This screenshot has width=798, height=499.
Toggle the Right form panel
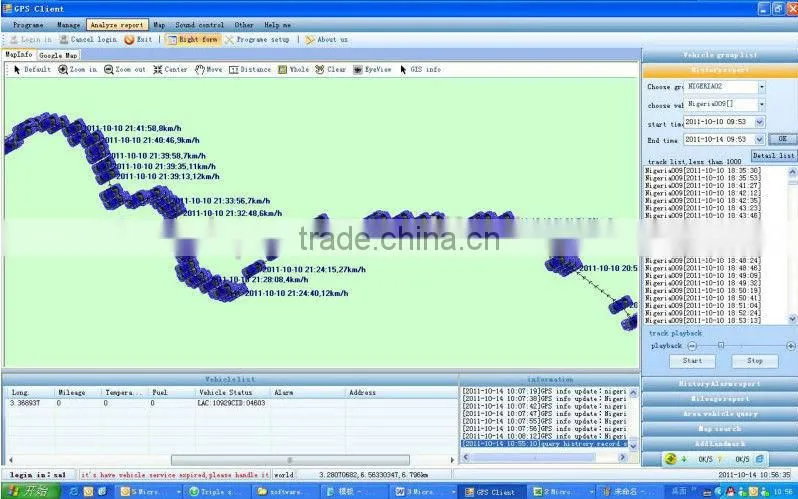coord(192,39)
